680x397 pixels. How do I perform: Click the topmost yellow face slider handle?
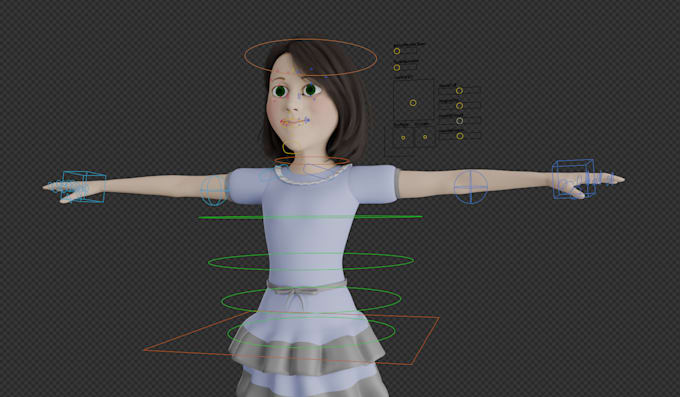point(397,51)
